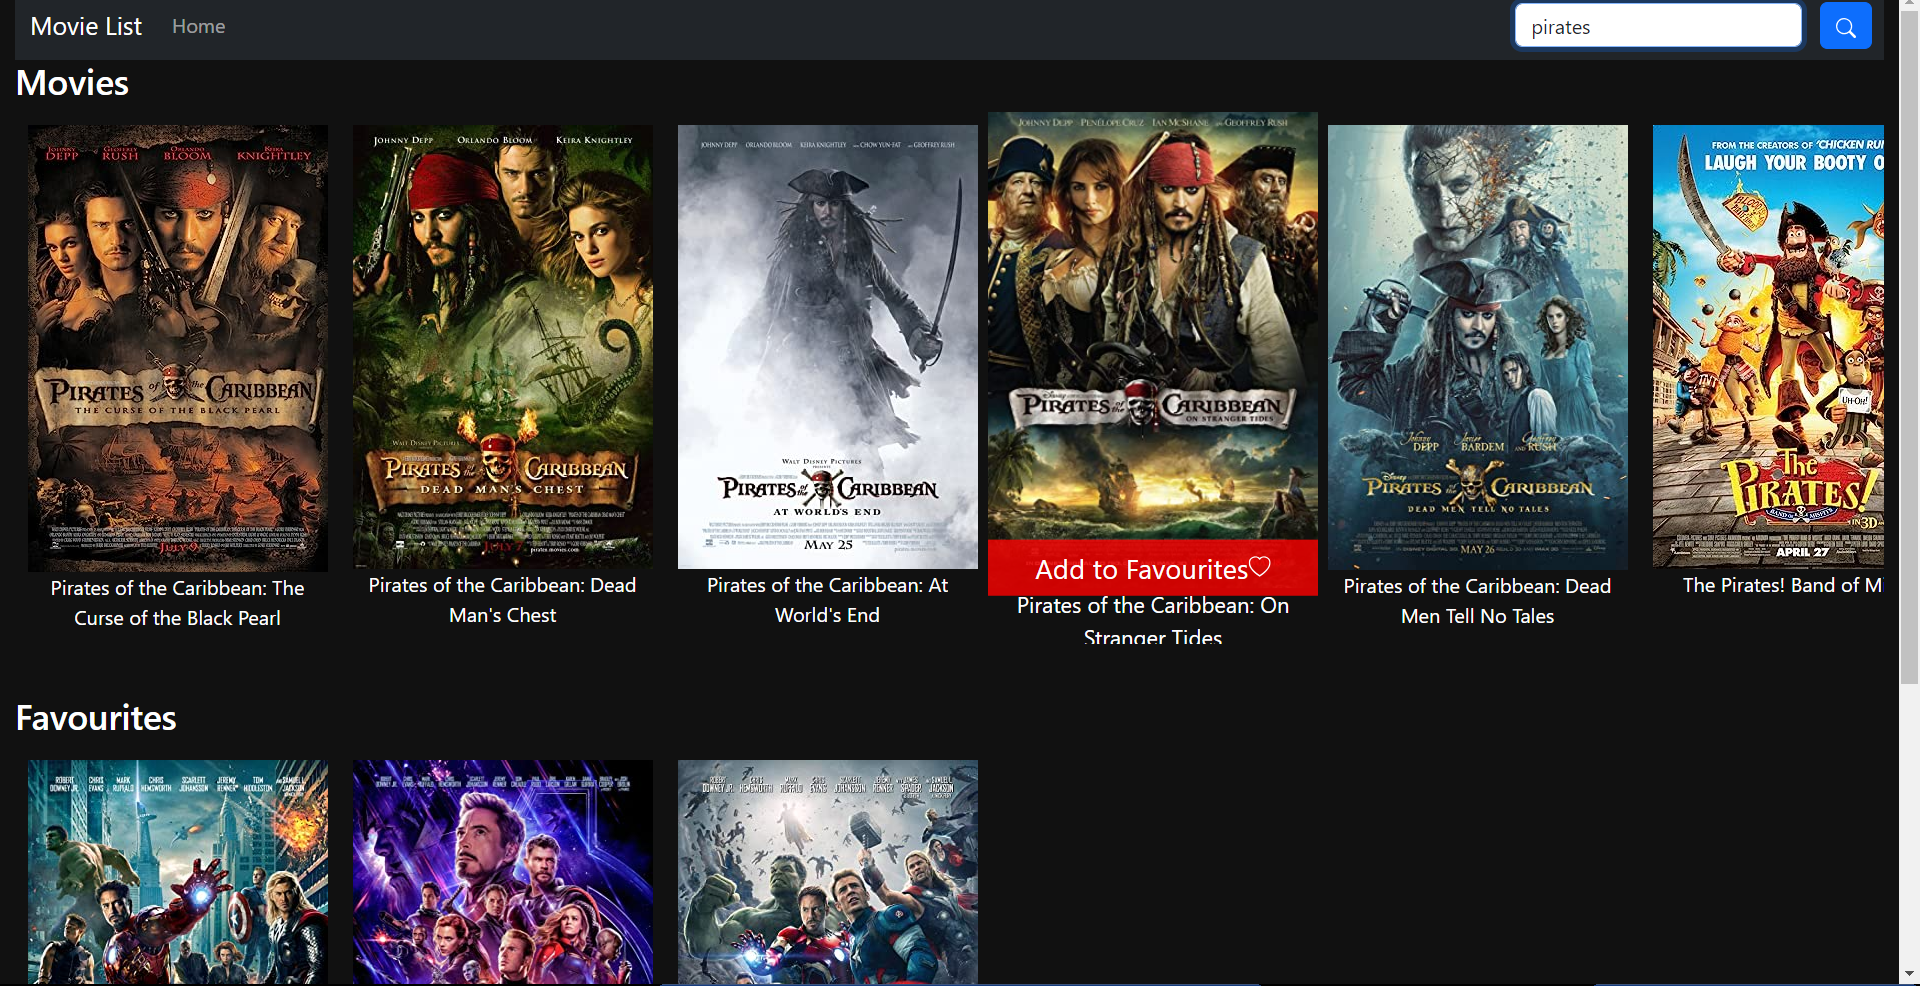Image resolution: width=1920 pixels, height=986 pixels.
Task: Click the first Avengers poster in Favourites
Action: (178, 871)
